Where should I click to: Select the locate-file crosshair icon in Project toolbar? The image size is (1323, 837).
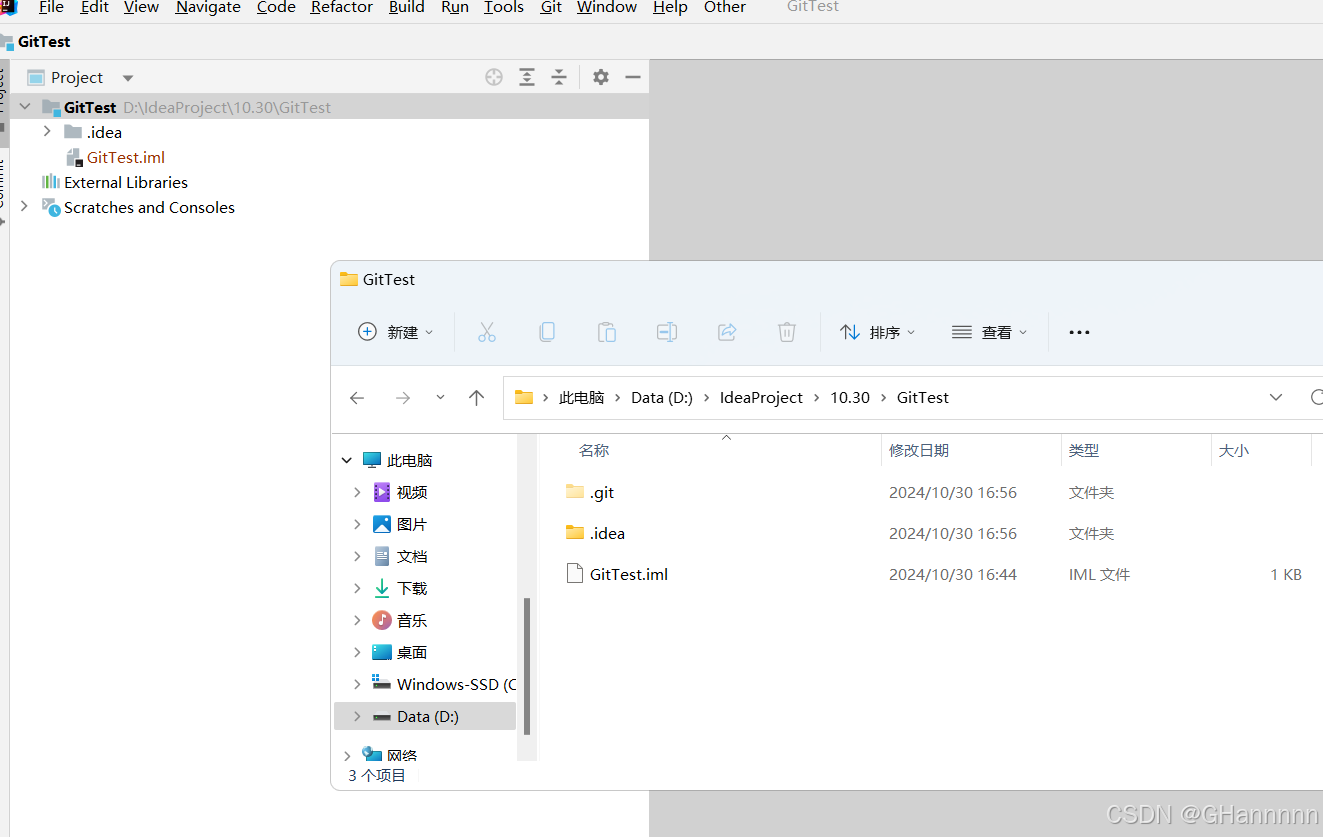(x=493, y=77)
